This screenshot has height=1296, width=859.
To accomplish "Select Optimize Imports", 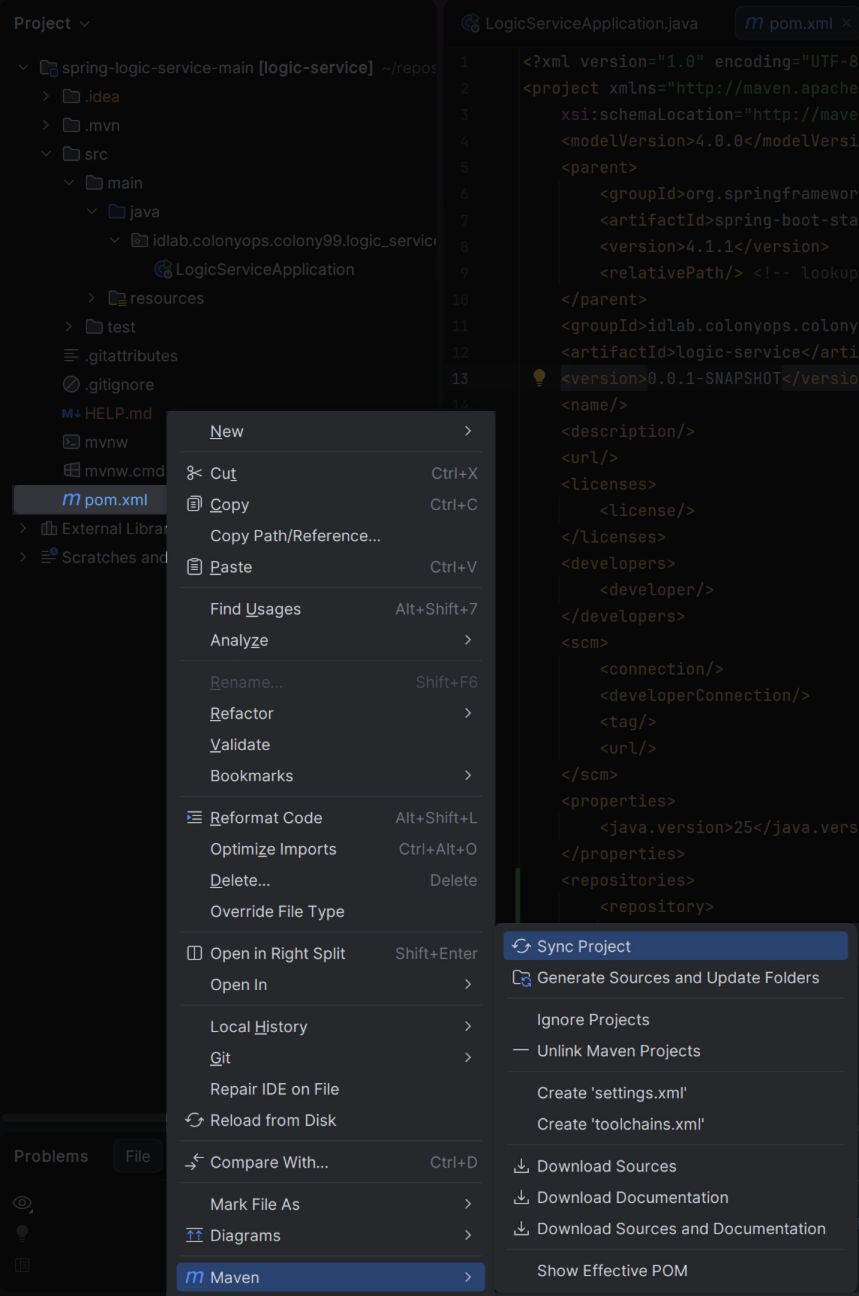I will click(331, 849).
